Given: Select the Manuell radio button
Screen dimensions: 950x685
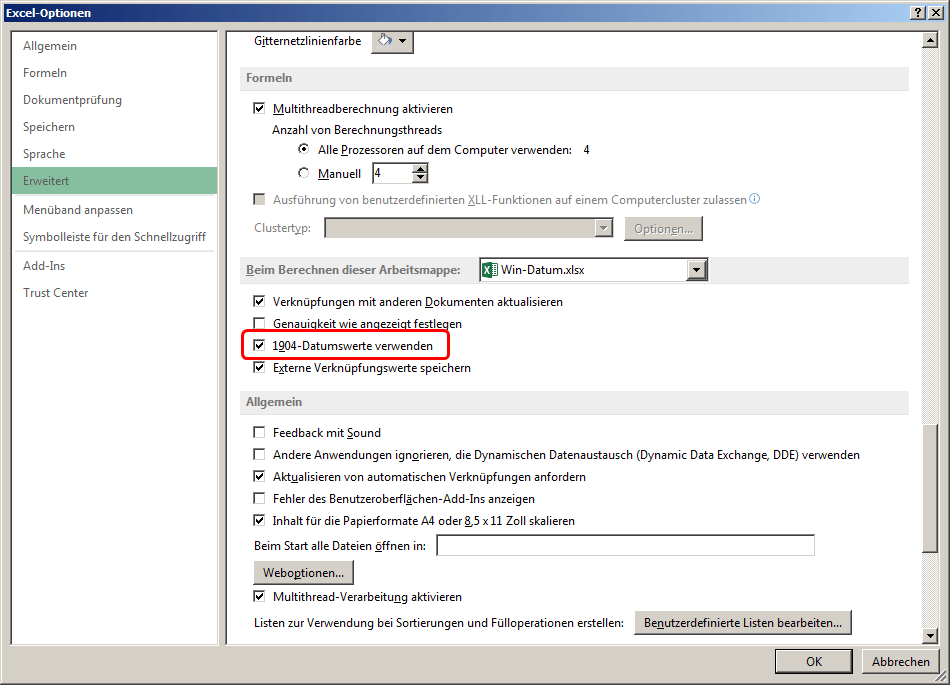Looking at the screenshot, I should pyautogui.click(x=304, y=173).
